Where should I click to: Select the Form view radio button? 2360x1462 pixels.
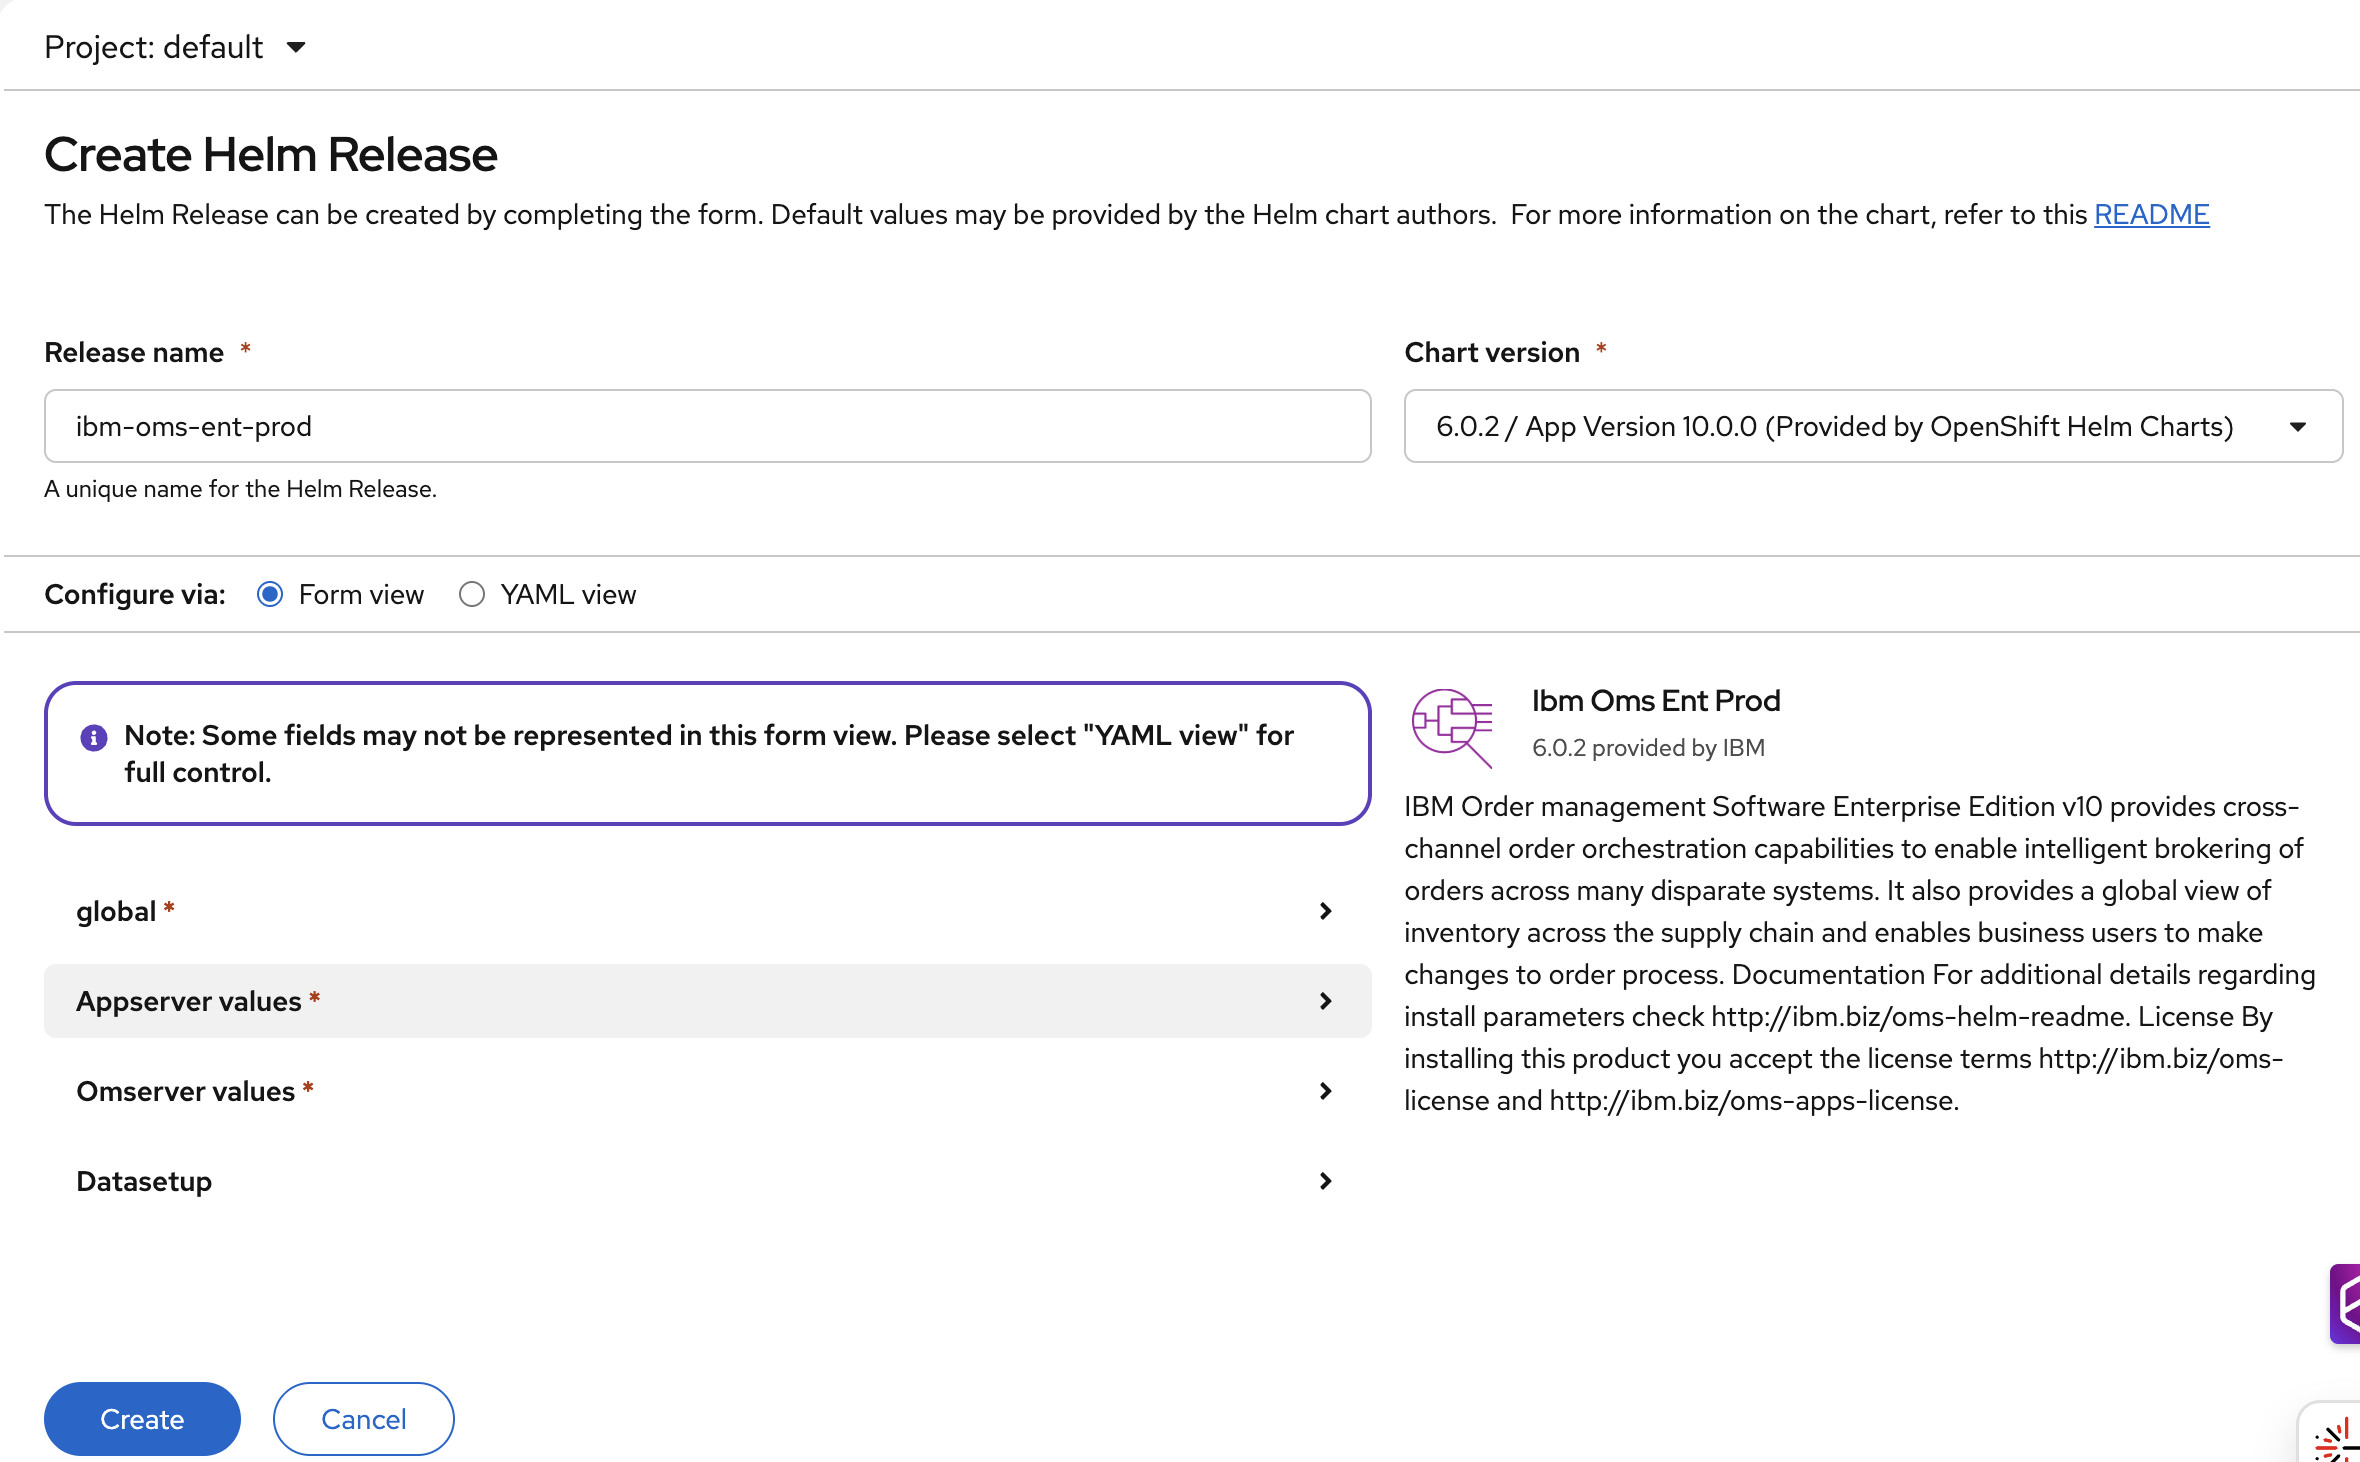tap(270, 595)
